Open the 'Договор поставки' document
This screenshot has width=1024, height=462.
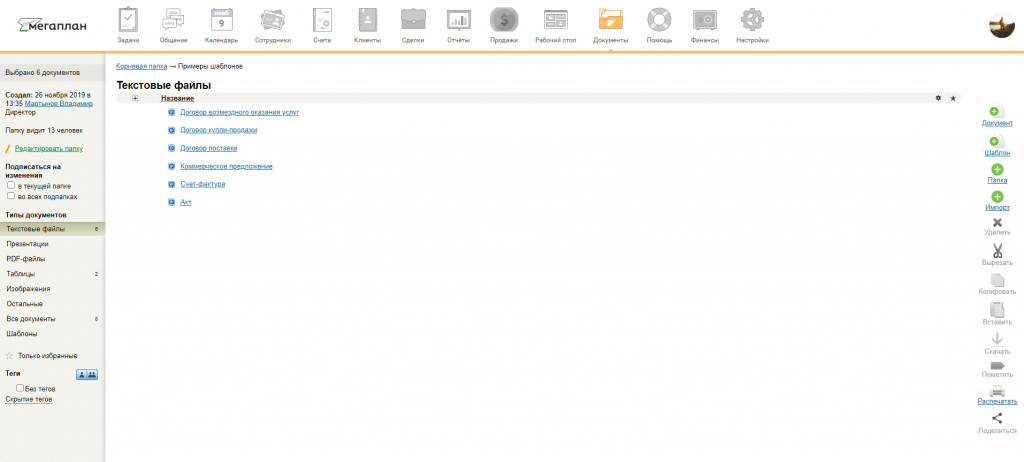point(208,148)
